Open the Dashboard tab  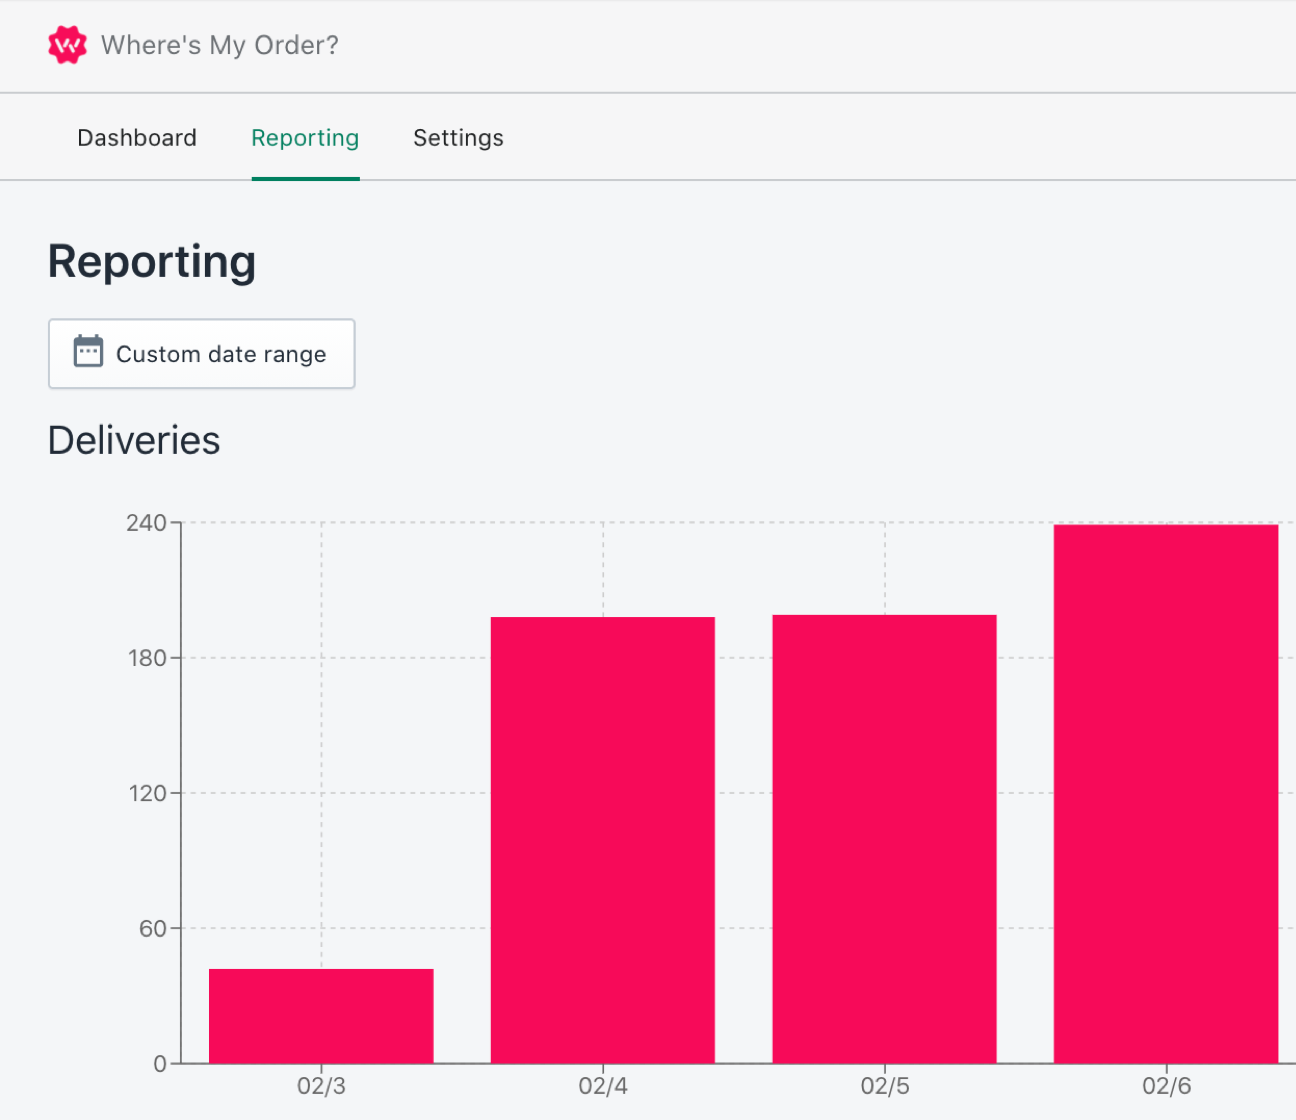[137, 138]
